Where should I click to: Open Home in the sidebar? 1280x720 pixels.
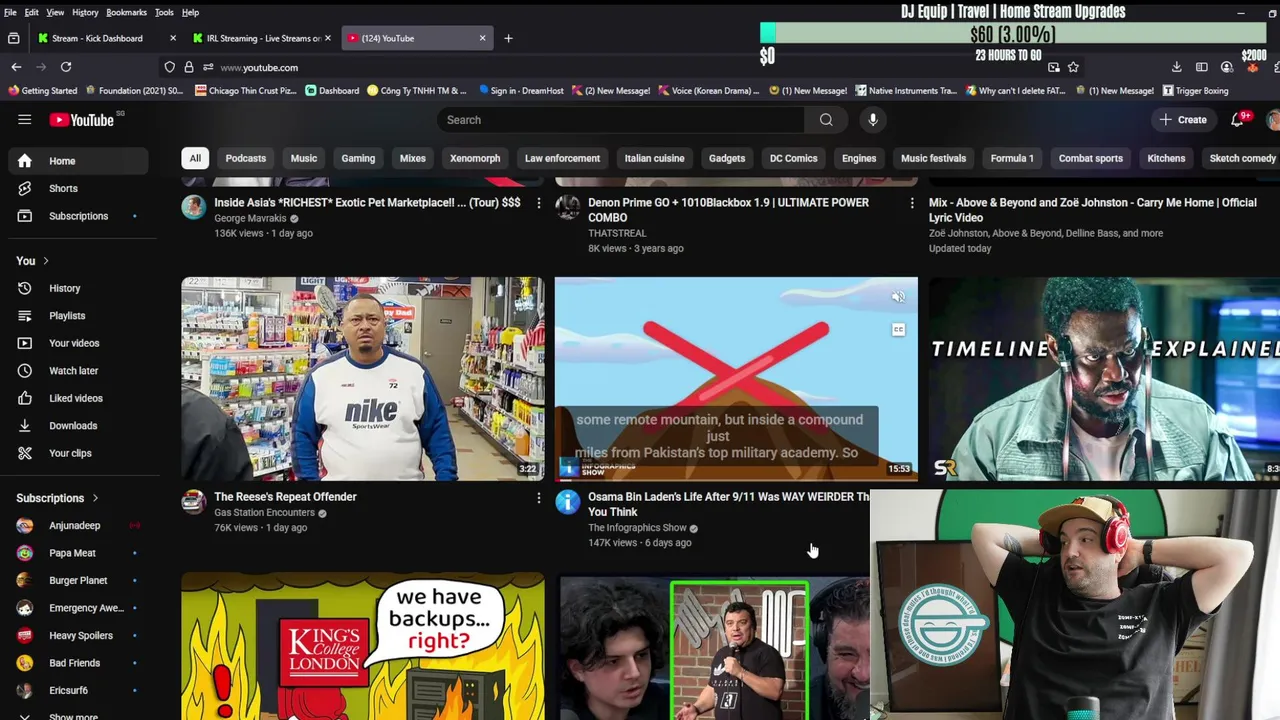79,161
